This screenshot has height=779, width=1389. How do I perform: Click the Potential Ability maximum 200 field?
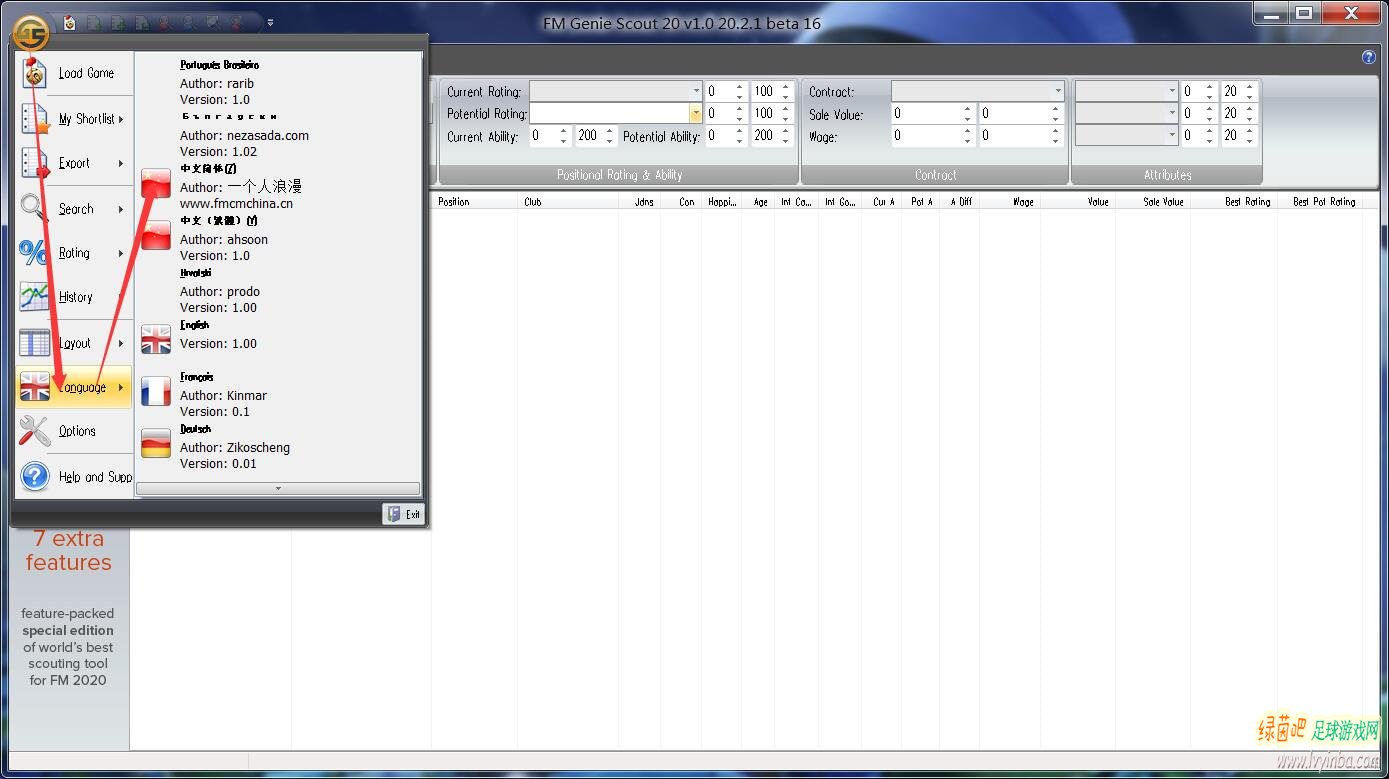pos(765,136)
